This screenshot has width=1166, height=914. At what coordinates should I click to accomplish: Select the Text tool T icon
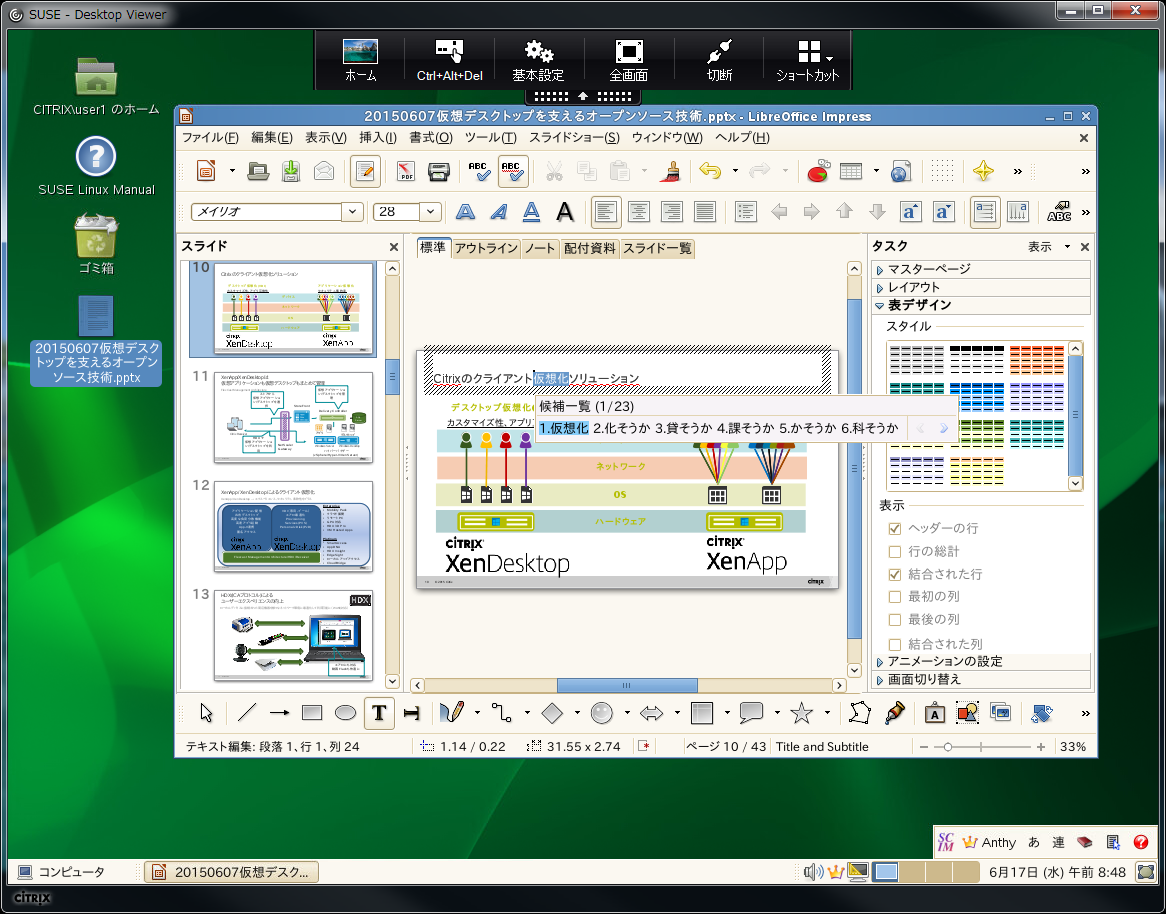pos(379,713)
